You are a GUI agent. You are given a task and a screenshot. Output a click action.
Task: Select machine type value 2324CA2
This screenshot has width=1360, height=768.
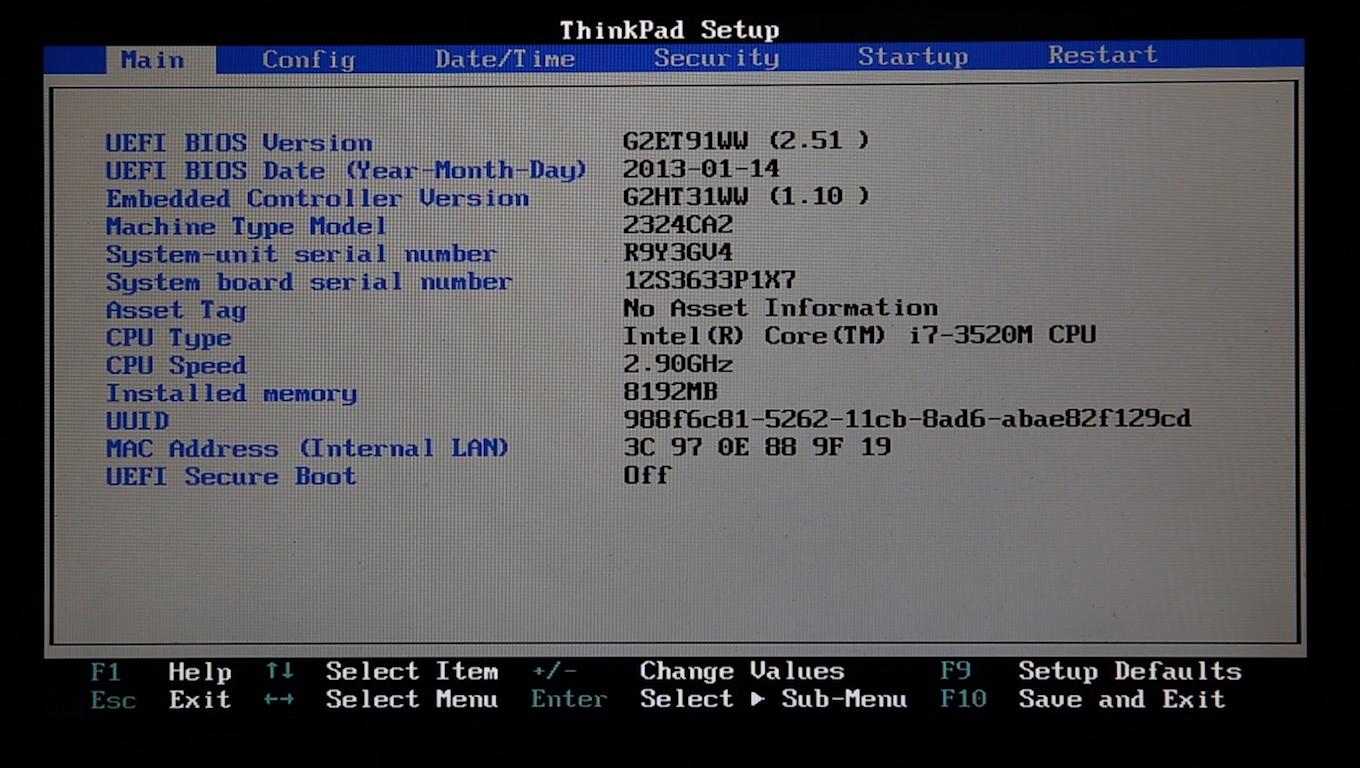678,224
